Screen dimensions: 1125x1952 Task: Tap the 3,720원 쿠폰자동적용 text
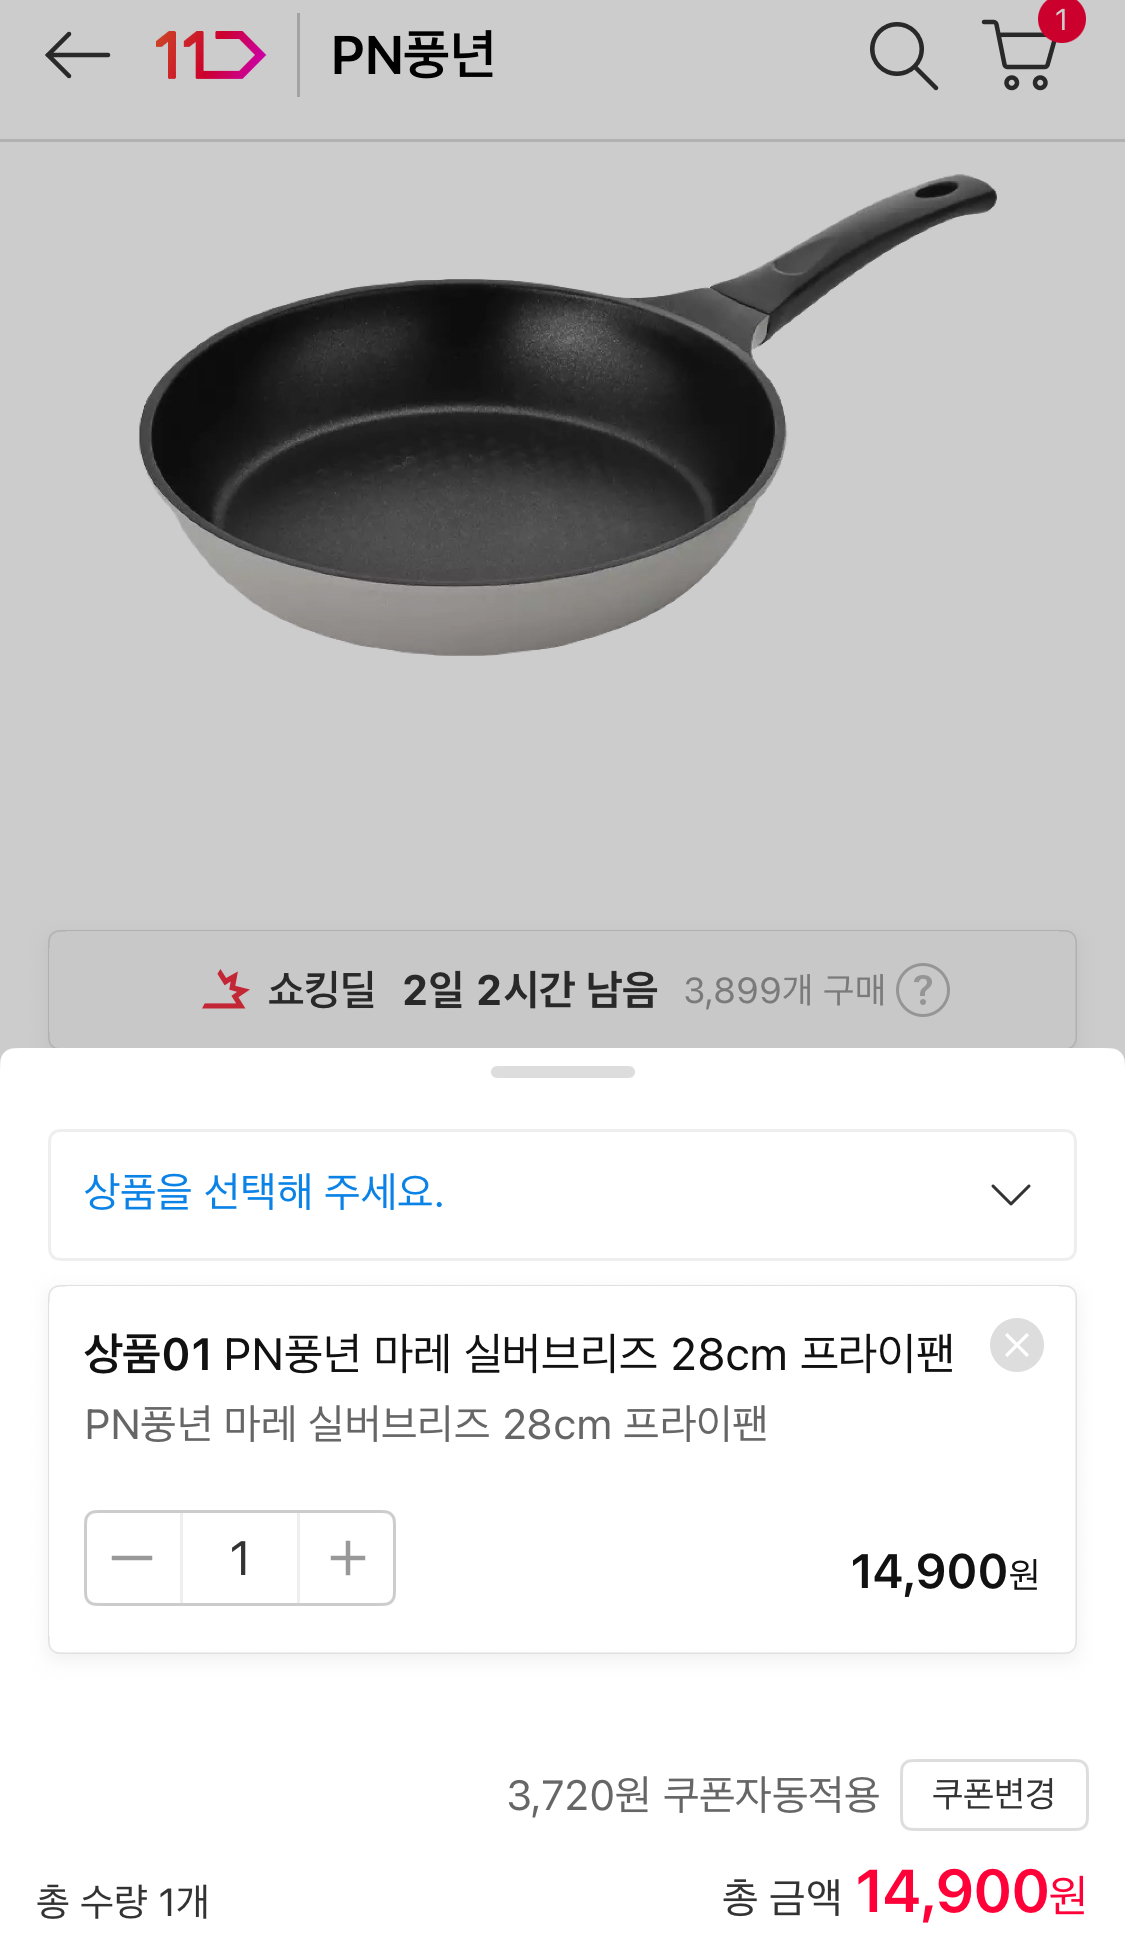pyautogui.click(x=693, y=1795)
